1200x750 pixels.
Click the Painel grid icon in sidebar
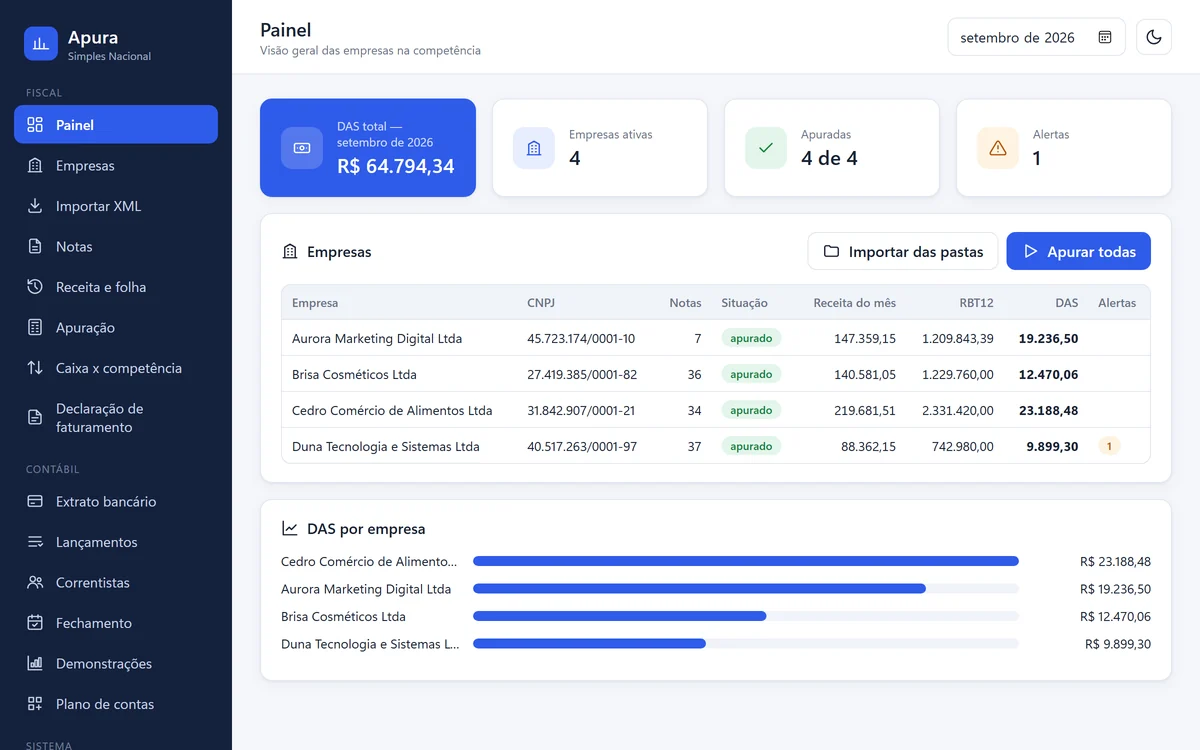(35, 125)
